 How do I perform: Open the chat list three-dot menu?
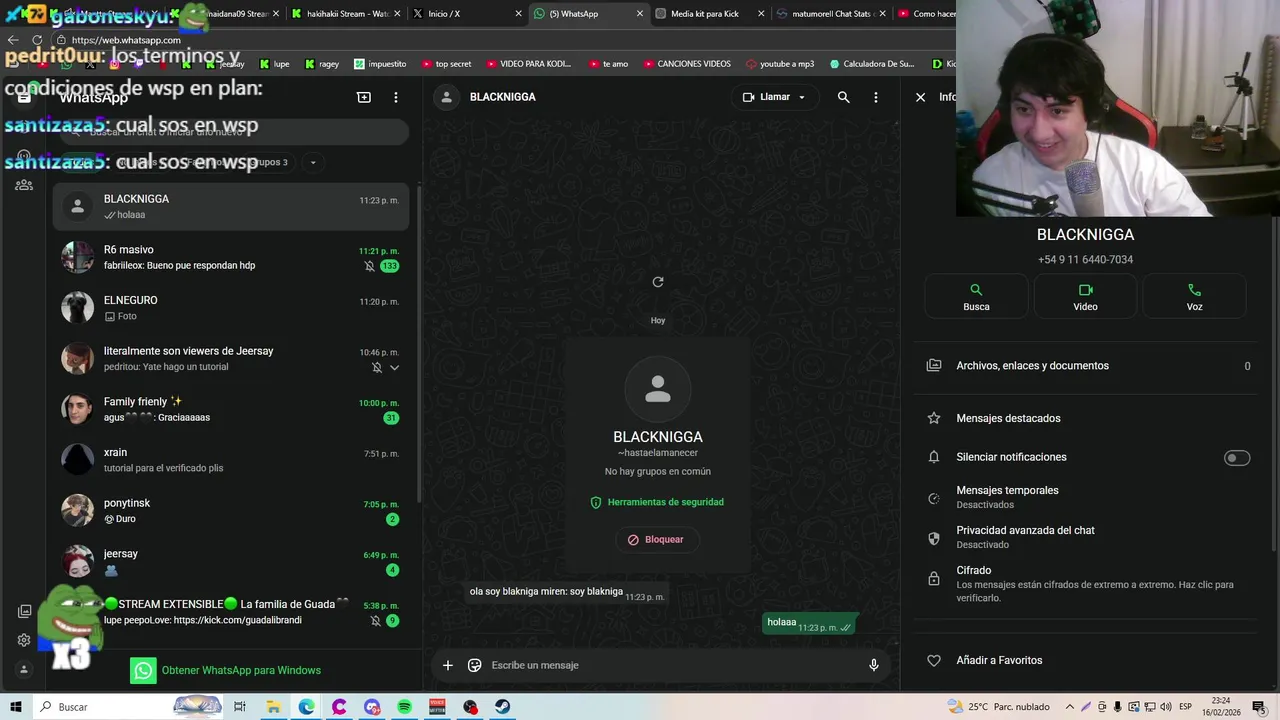(396, 97)
